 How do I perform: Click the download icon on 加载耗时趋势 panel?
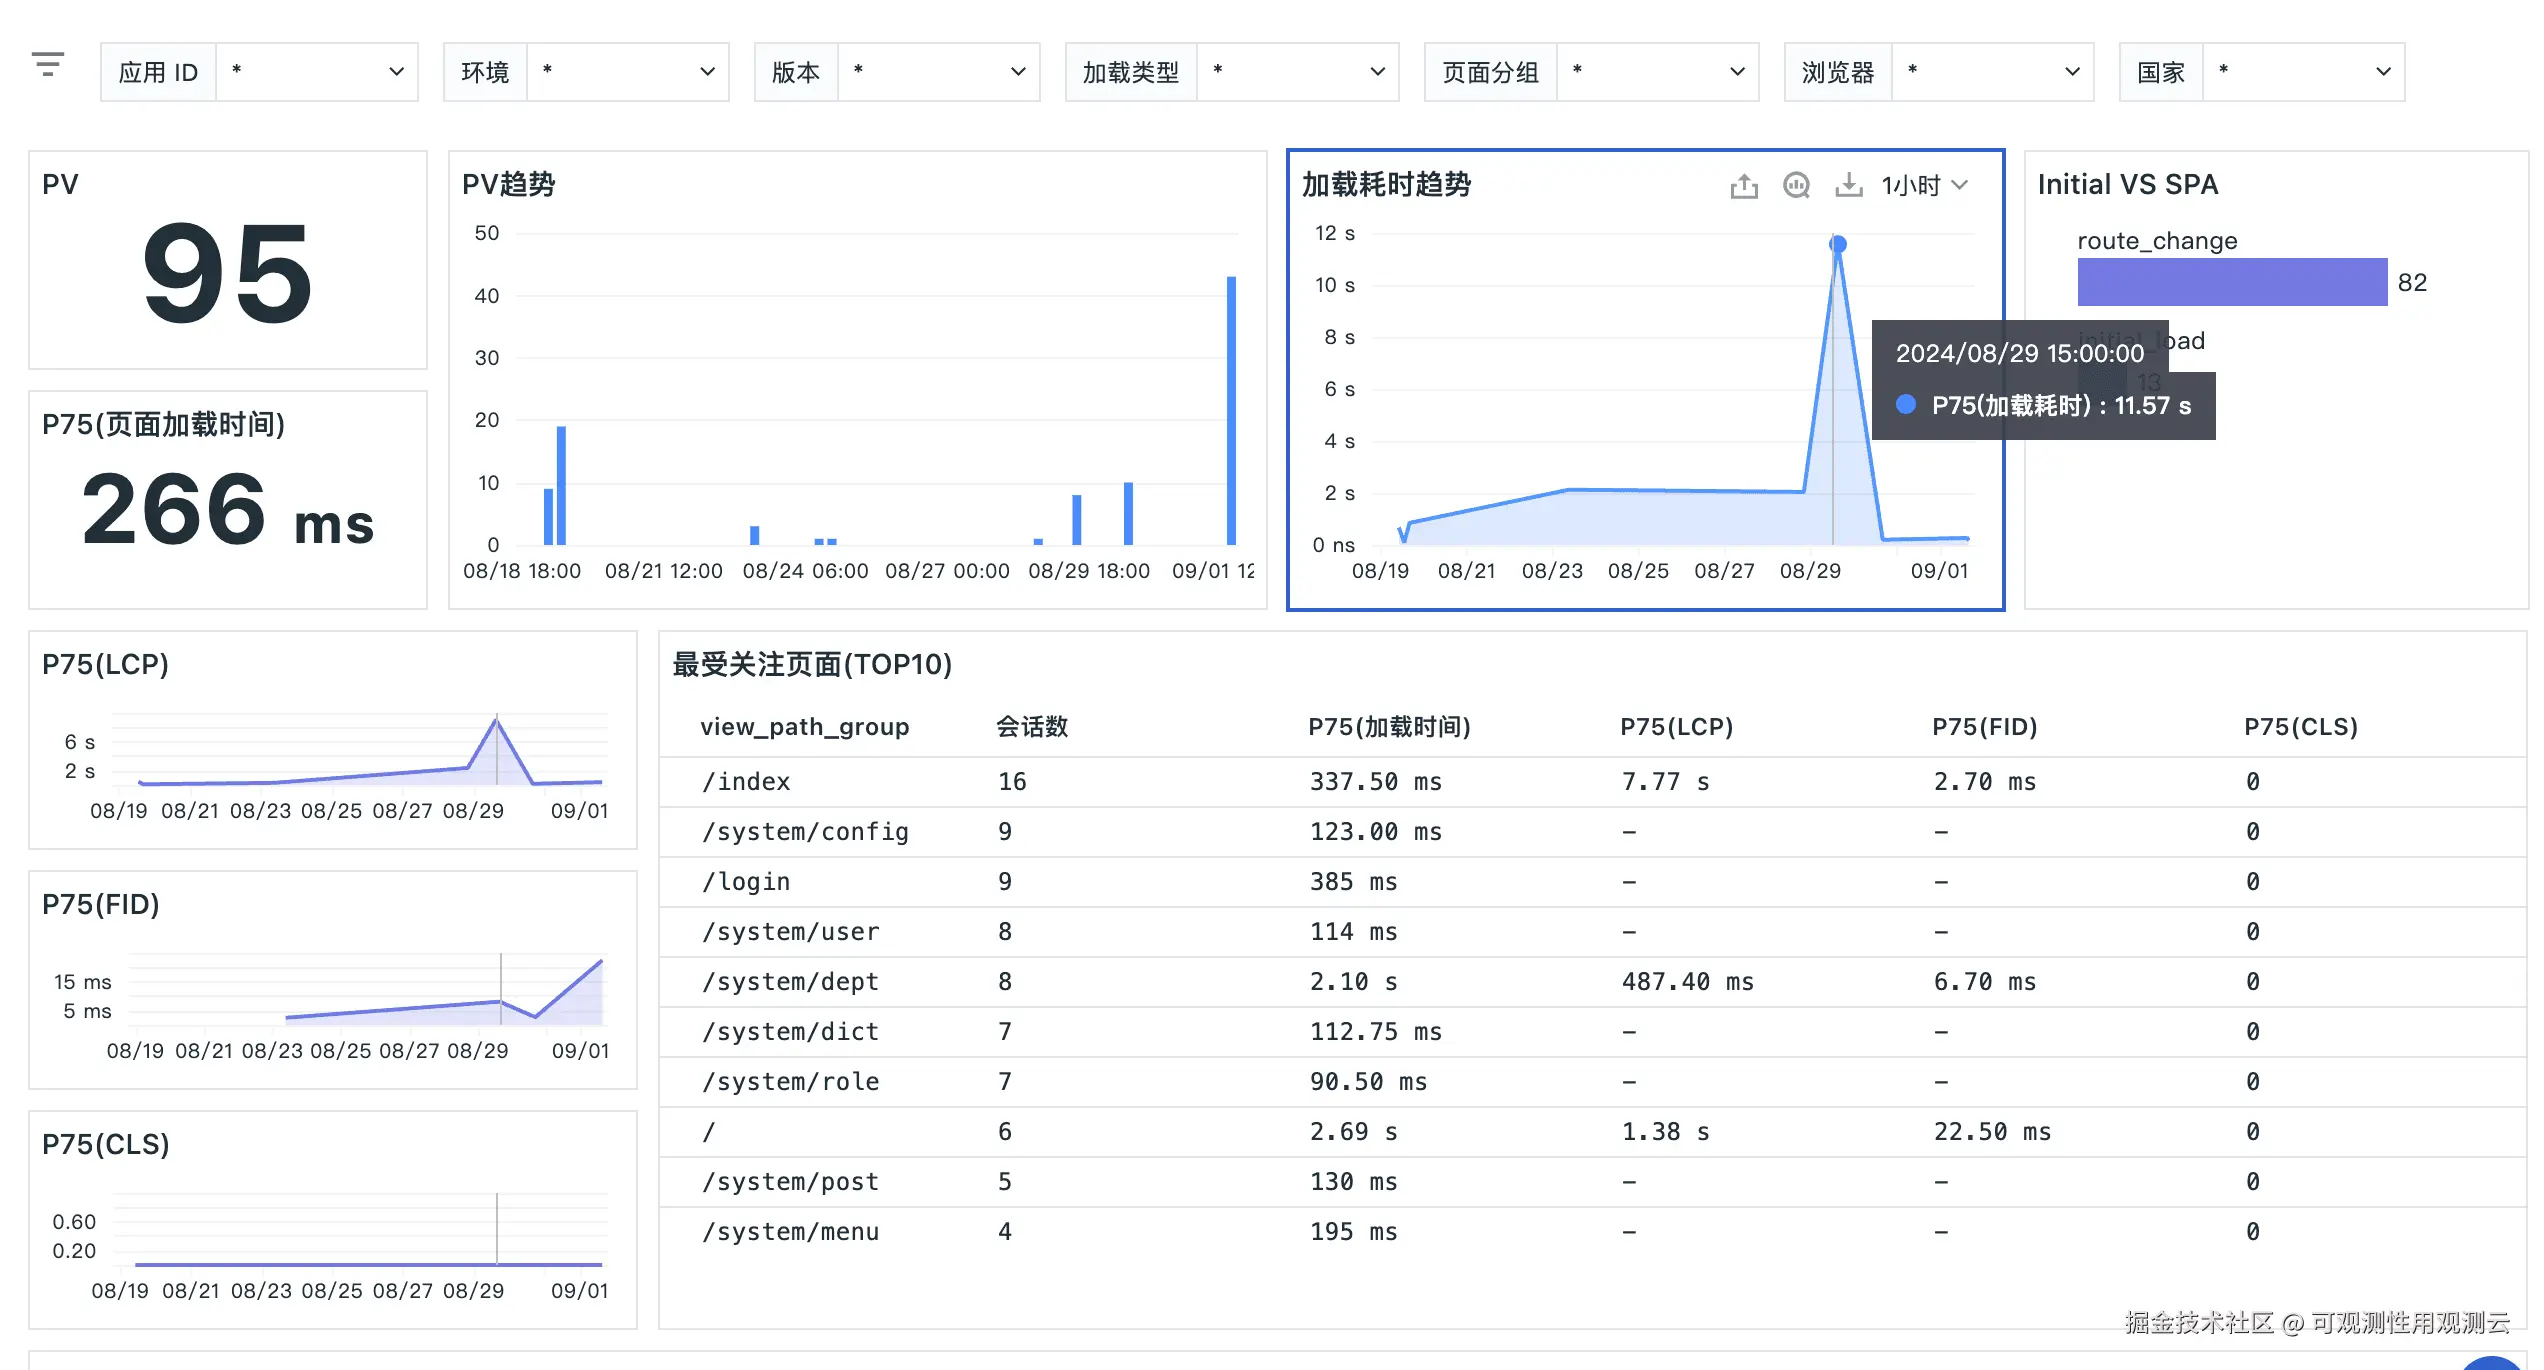[x=1848, y=186]
